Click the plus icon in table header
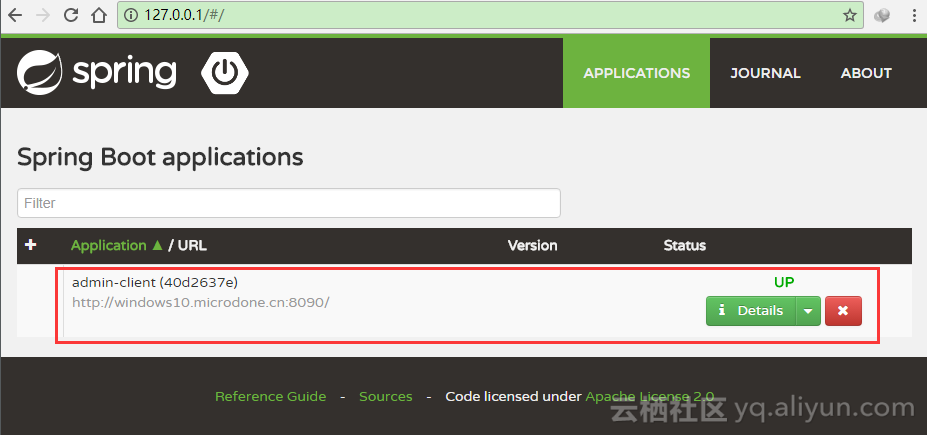The height and width of the screenshot is (435, 927). 31,245
